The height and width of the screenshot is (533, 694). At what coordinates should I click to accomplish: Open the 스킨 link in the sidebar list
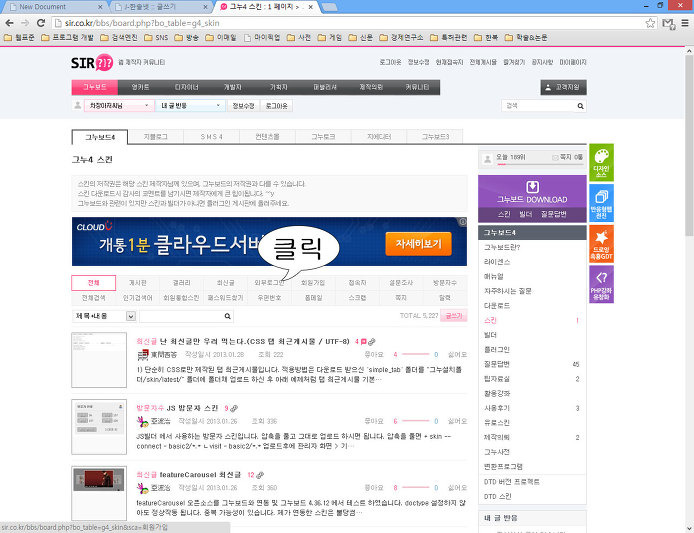490,321
